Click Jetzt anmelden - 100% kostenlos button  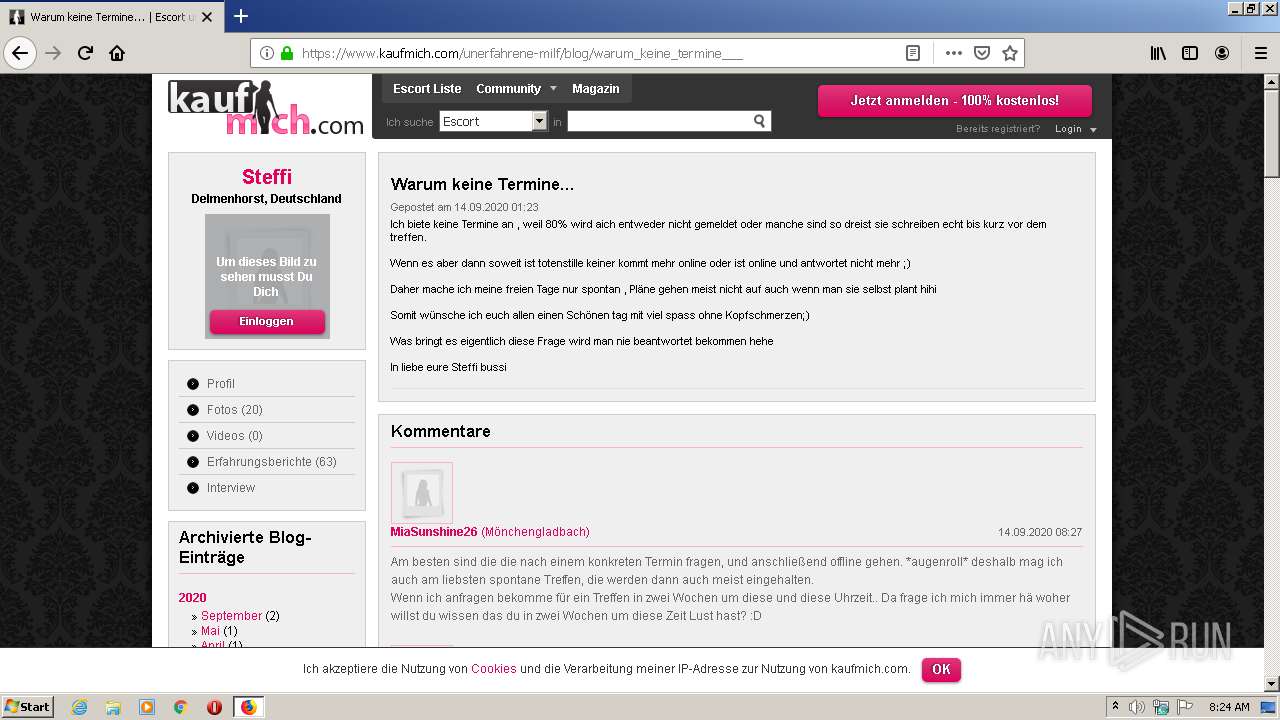coord(955,101)
